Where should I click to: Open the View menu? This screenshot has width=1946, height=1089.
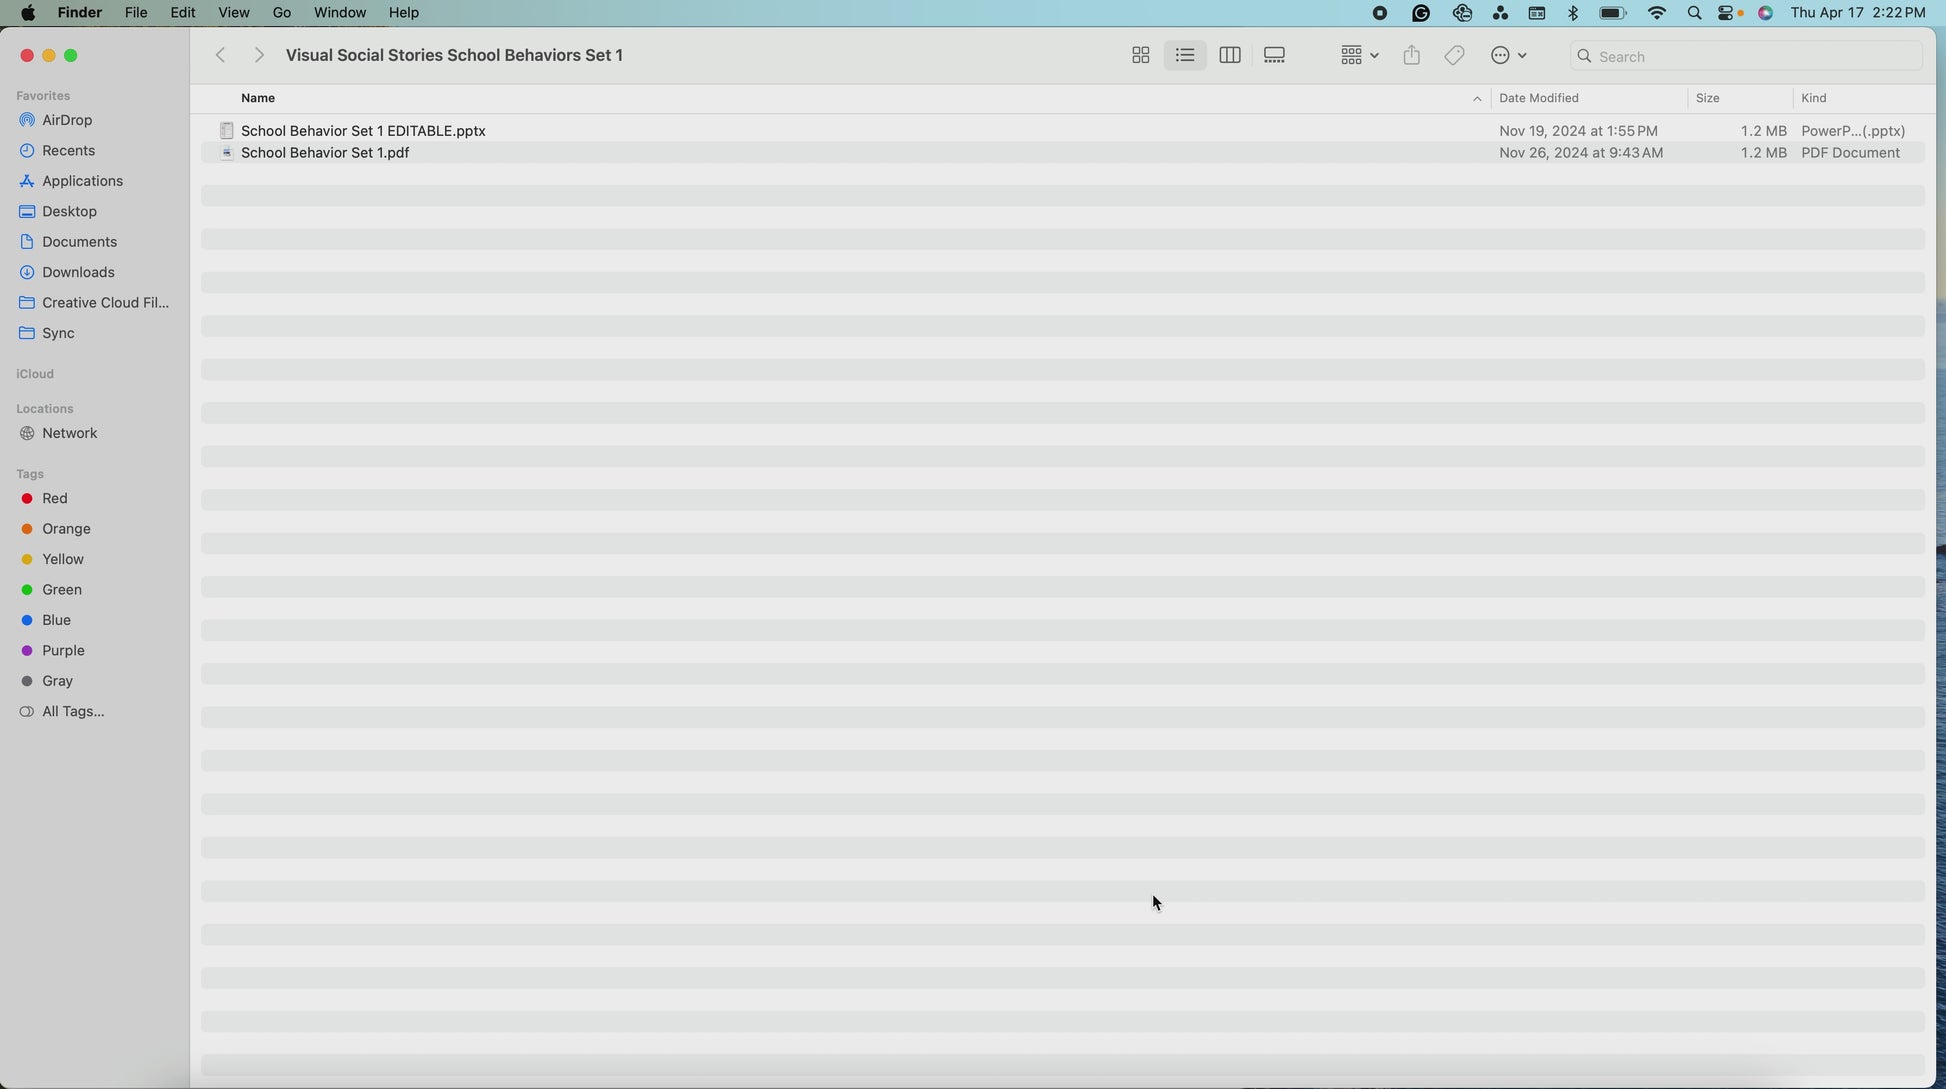pyautogui.click(x=233, y=13)
